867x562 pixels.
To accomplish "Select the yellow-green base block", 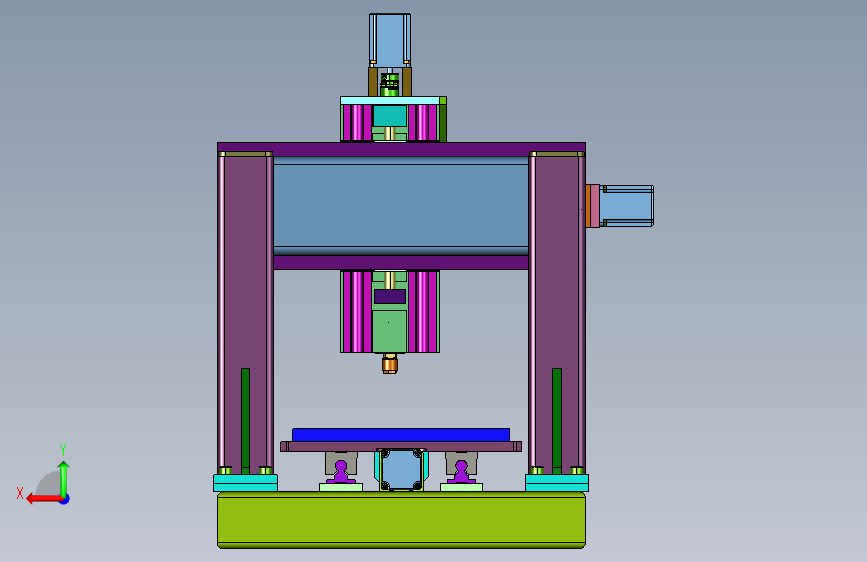I will pyautogui.click(x=401, y=520).
